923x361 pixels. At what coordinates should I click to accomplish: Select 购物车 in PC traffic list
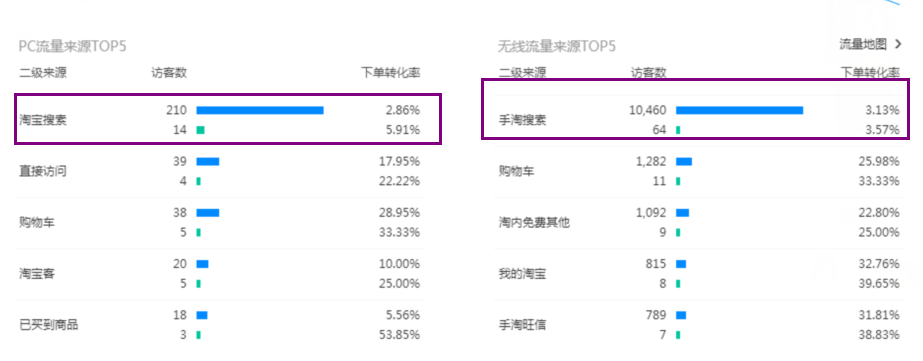tap(37, 223)
